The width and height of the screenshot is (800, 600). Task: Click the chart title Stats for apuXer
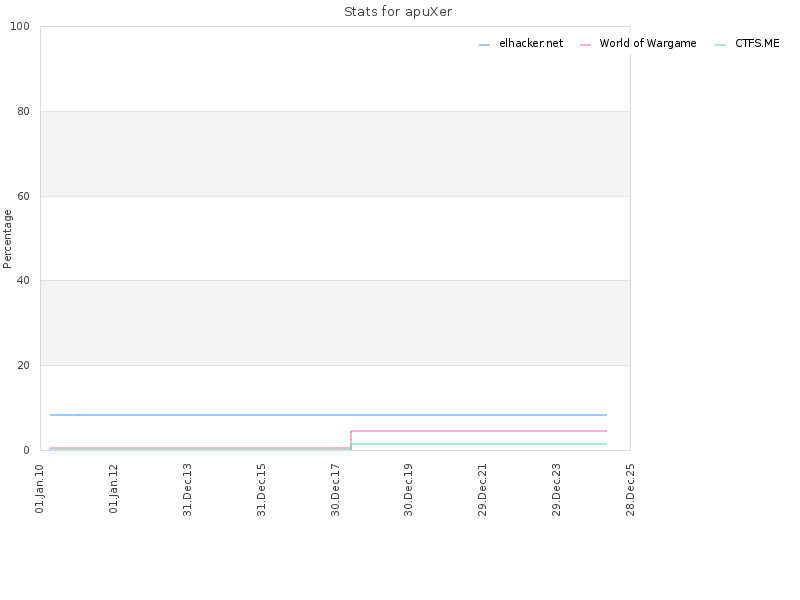398,12
